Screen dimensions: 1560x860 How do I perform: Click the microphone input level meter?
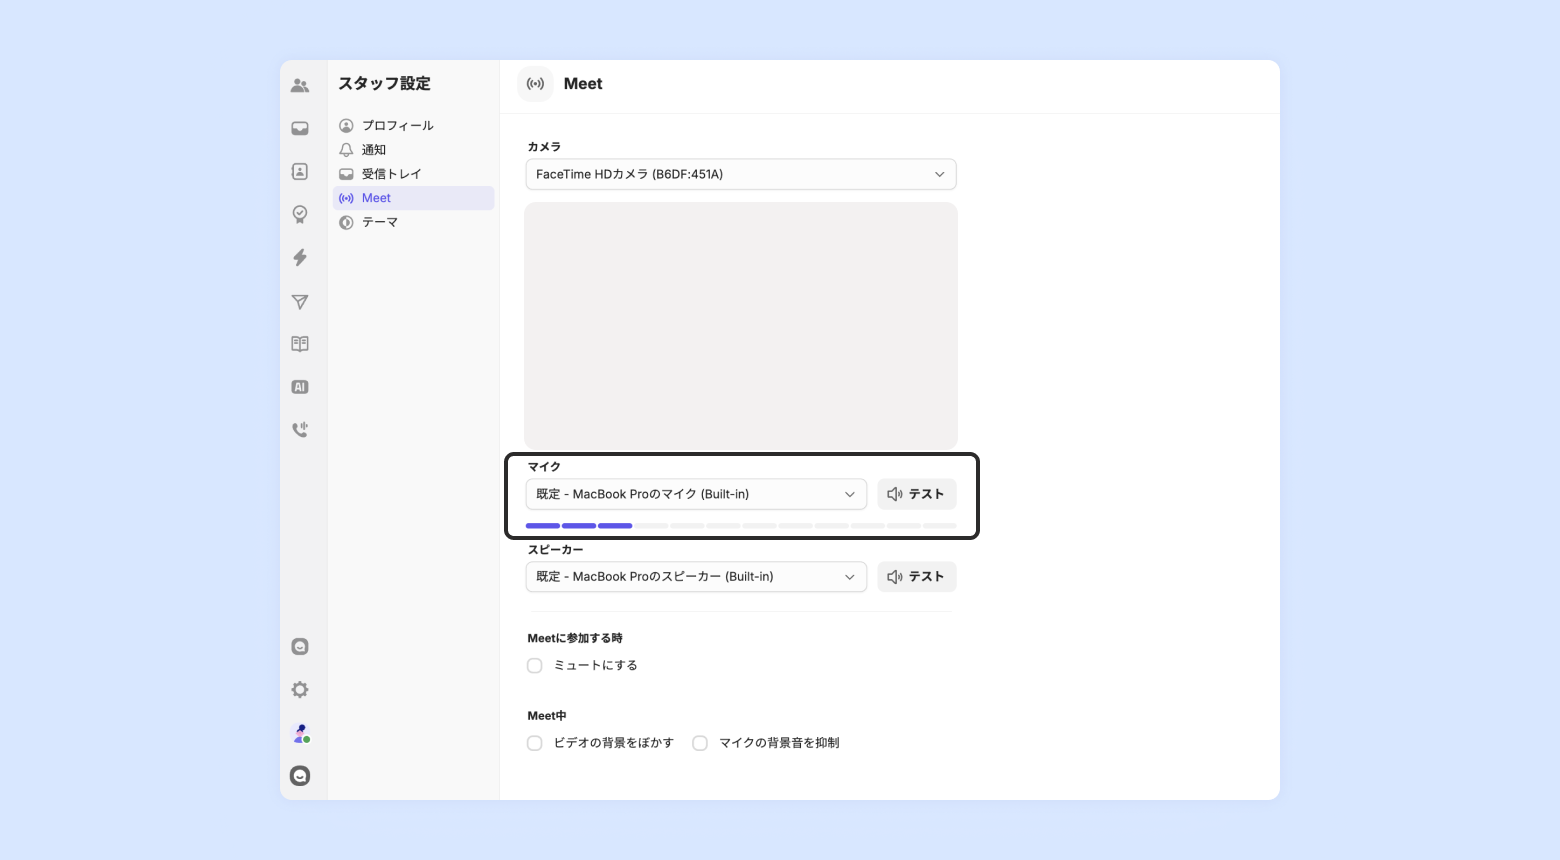[741, 526]
